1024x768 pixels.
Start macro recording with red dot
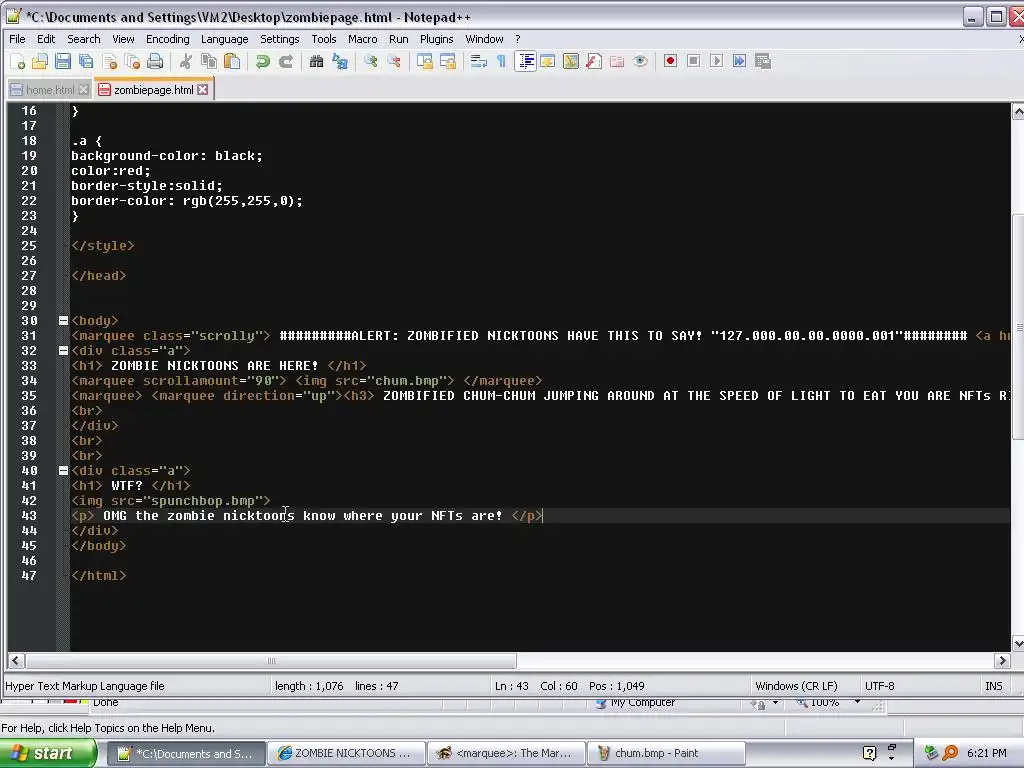pyautogui.click(x=670, y=61)
